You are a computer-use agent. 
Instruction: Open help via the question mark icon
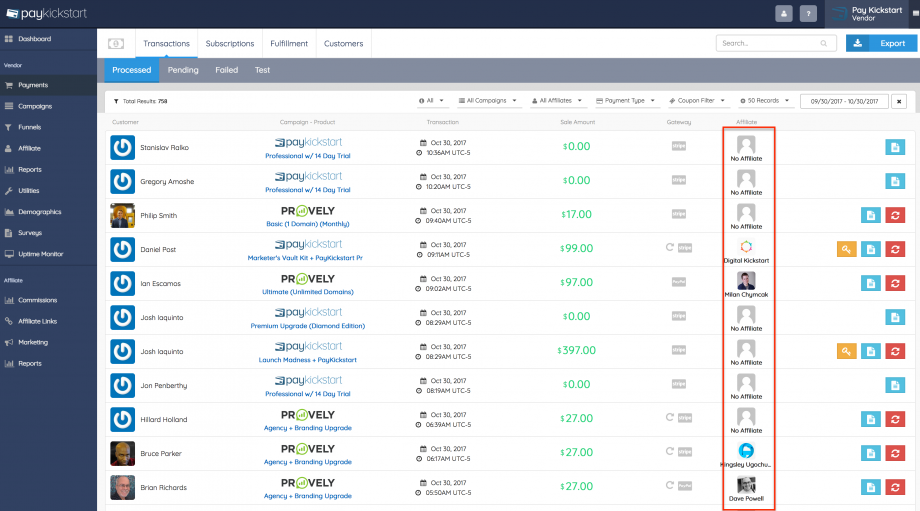coord(808,14)
